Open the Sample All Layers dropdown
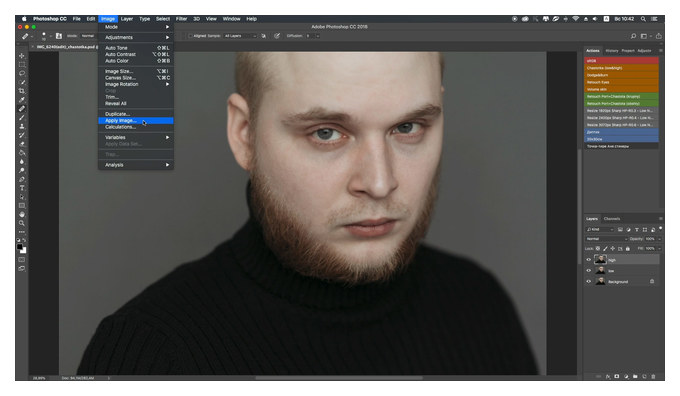The image size is (680, 396). point(240,36)
